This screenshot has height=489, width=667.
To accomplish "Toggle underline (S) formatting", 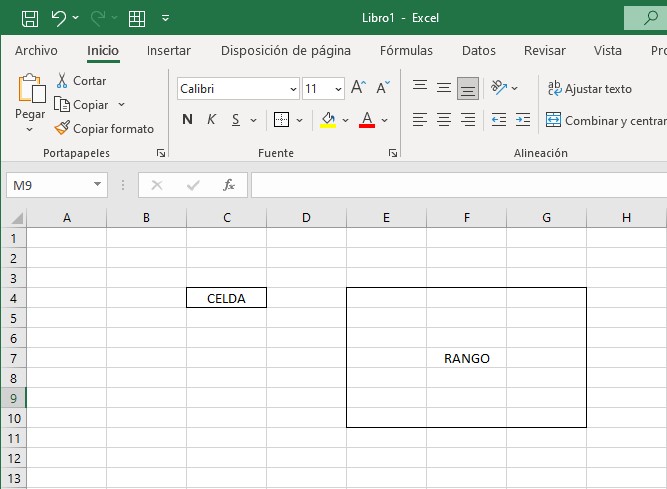I will (x=236, y=119).
